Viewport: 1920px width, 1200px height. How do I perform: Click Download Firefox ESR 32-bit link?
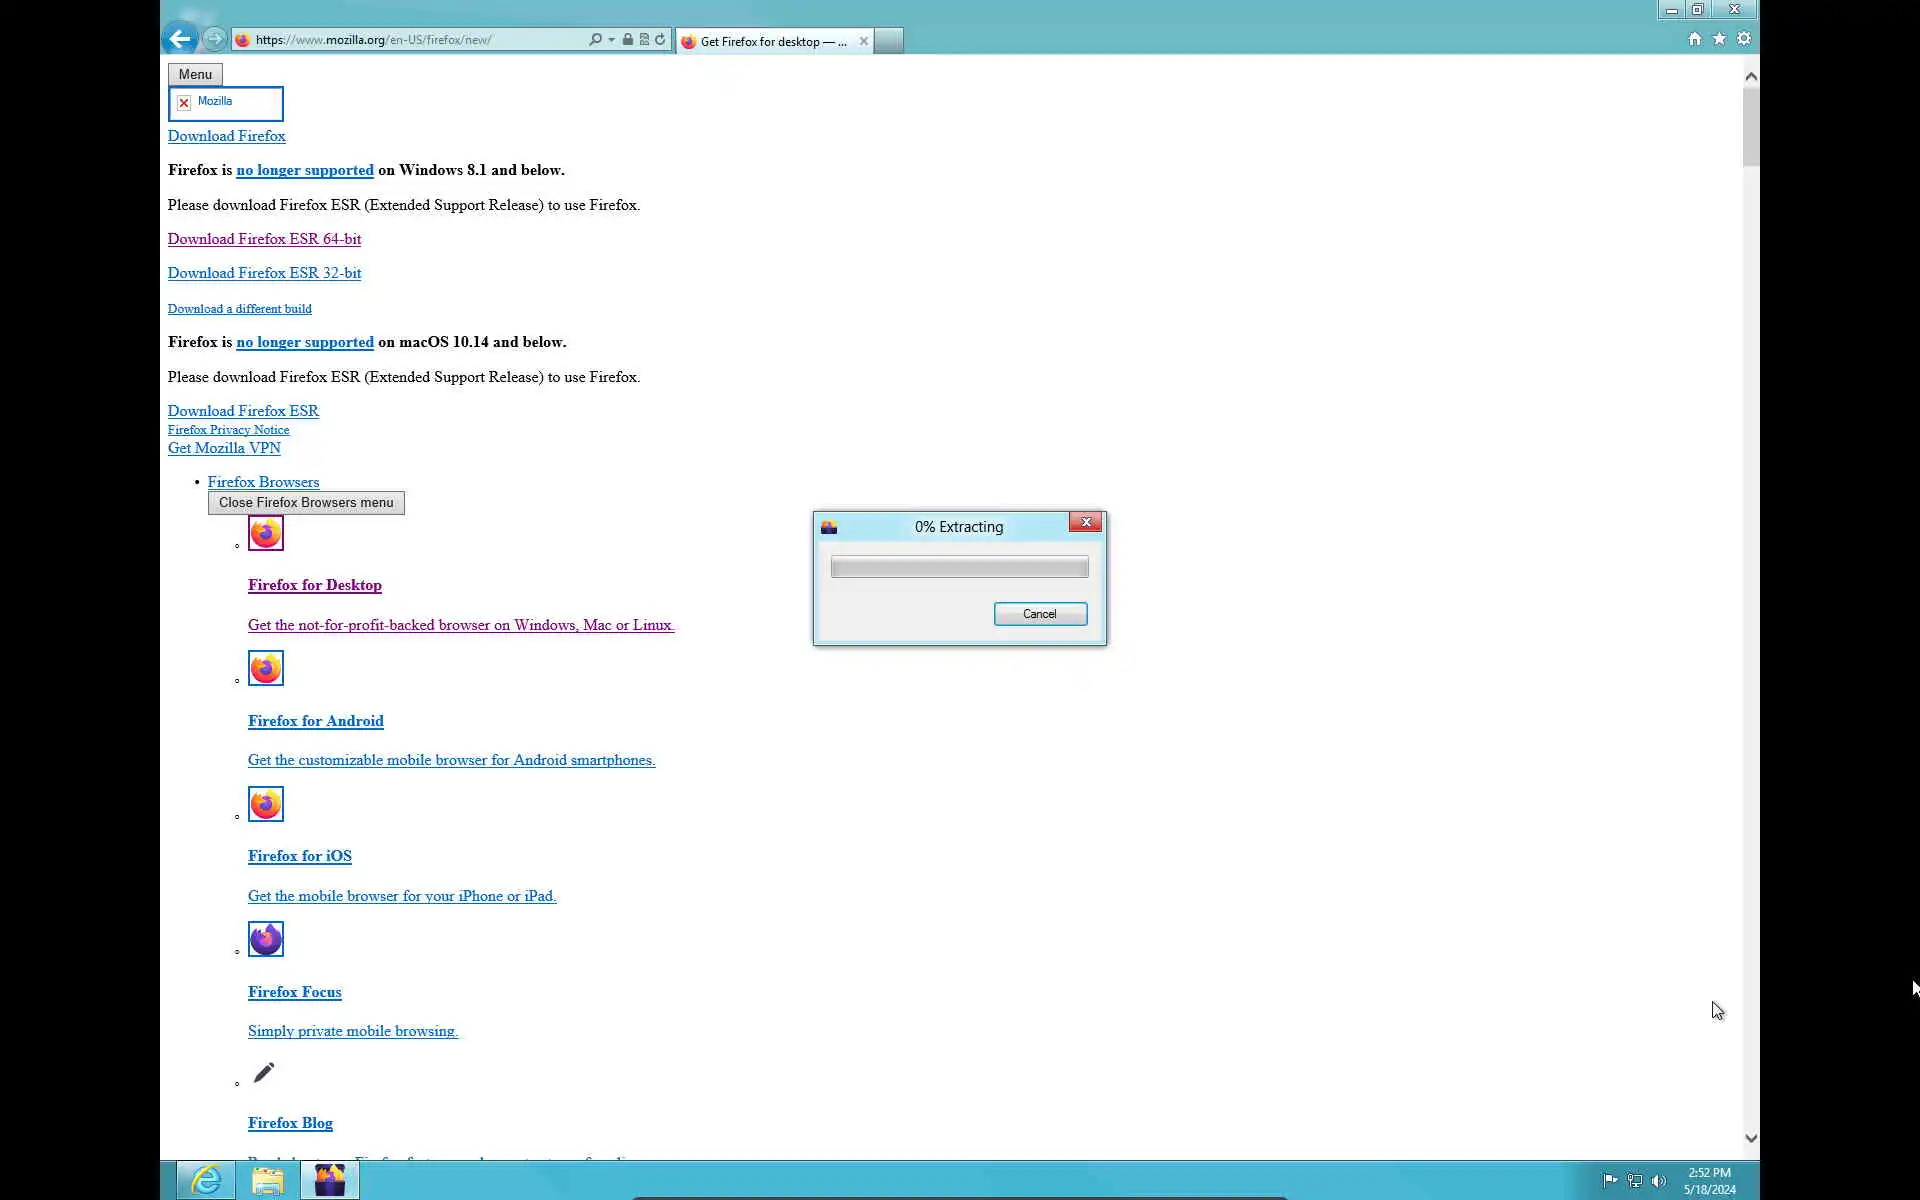click(264, 273)
